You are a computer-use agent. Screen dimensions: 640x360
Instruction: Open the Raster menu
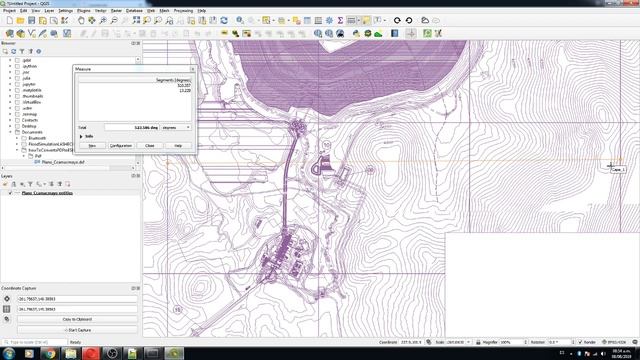(116, 11)
